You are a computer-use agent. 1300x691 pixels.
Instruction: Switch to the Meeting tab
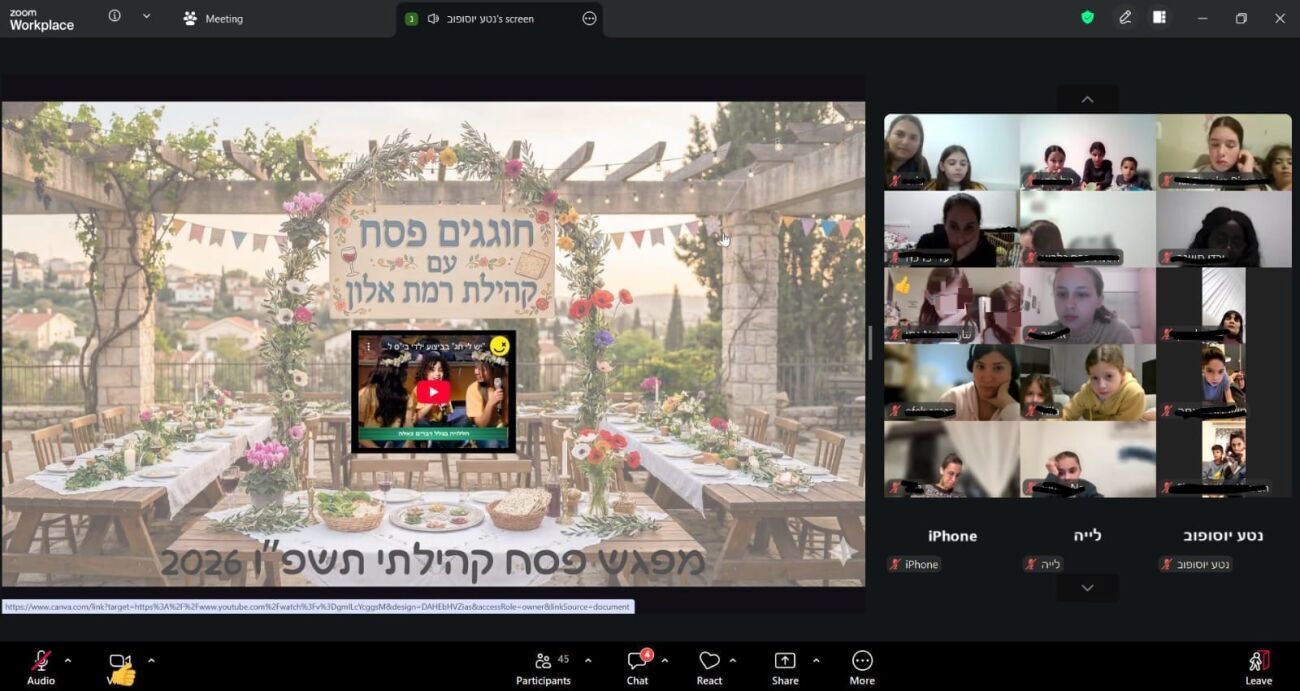coord(213,18)
